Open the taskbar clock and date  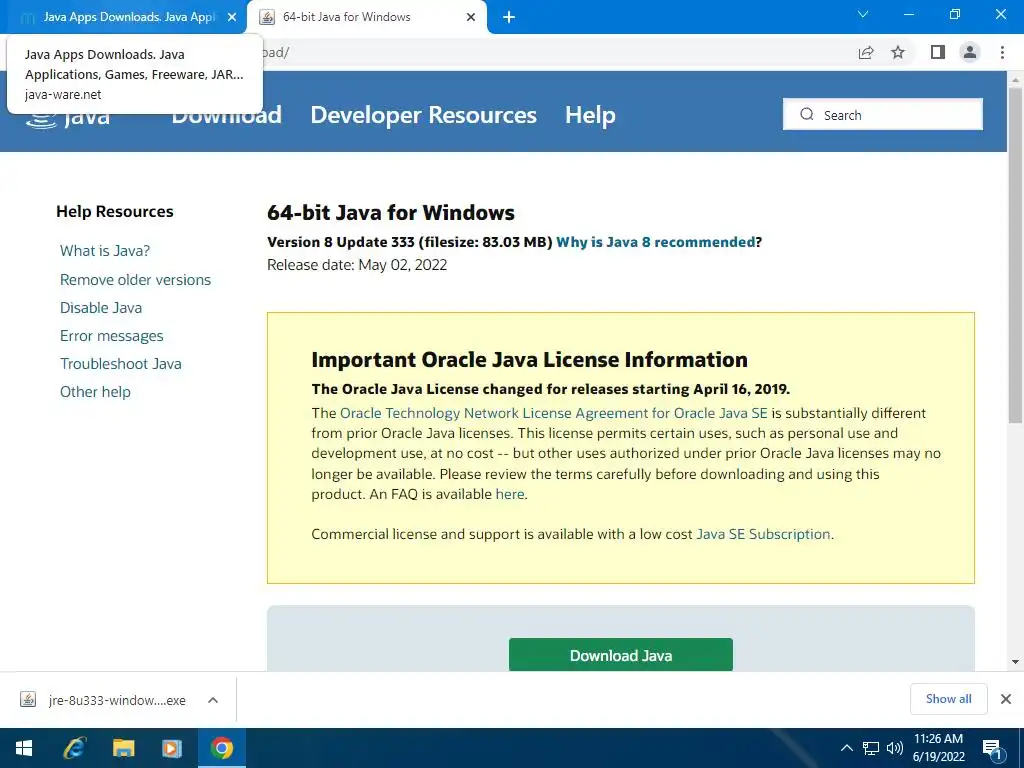[x=938, y=748]
